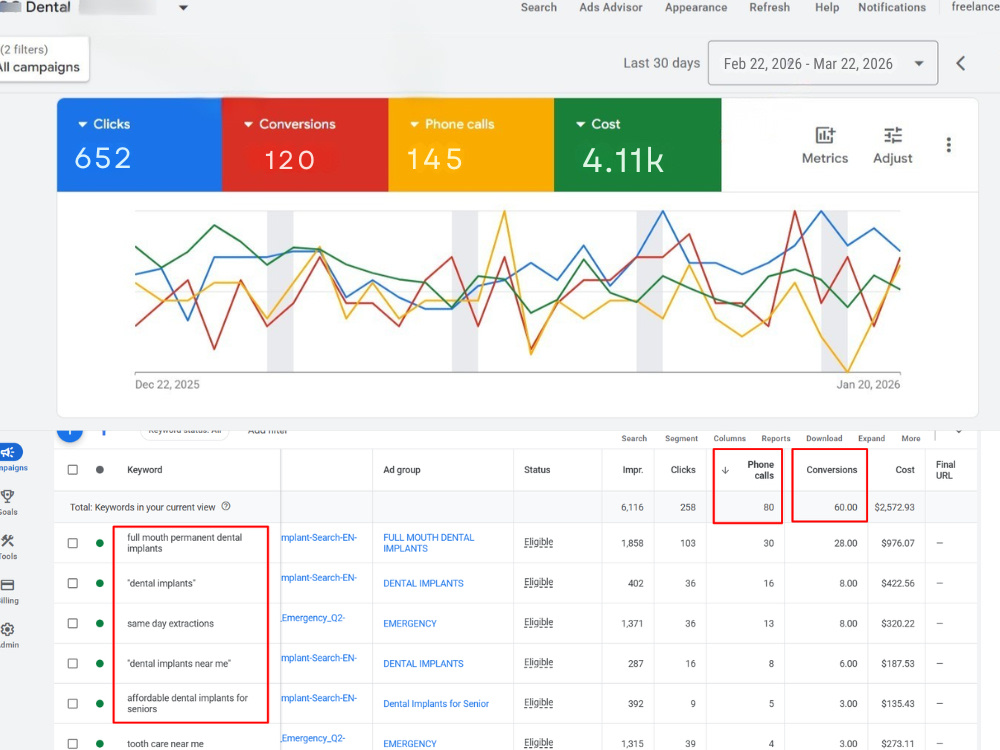Click the status dot column header

click(99, 469)
